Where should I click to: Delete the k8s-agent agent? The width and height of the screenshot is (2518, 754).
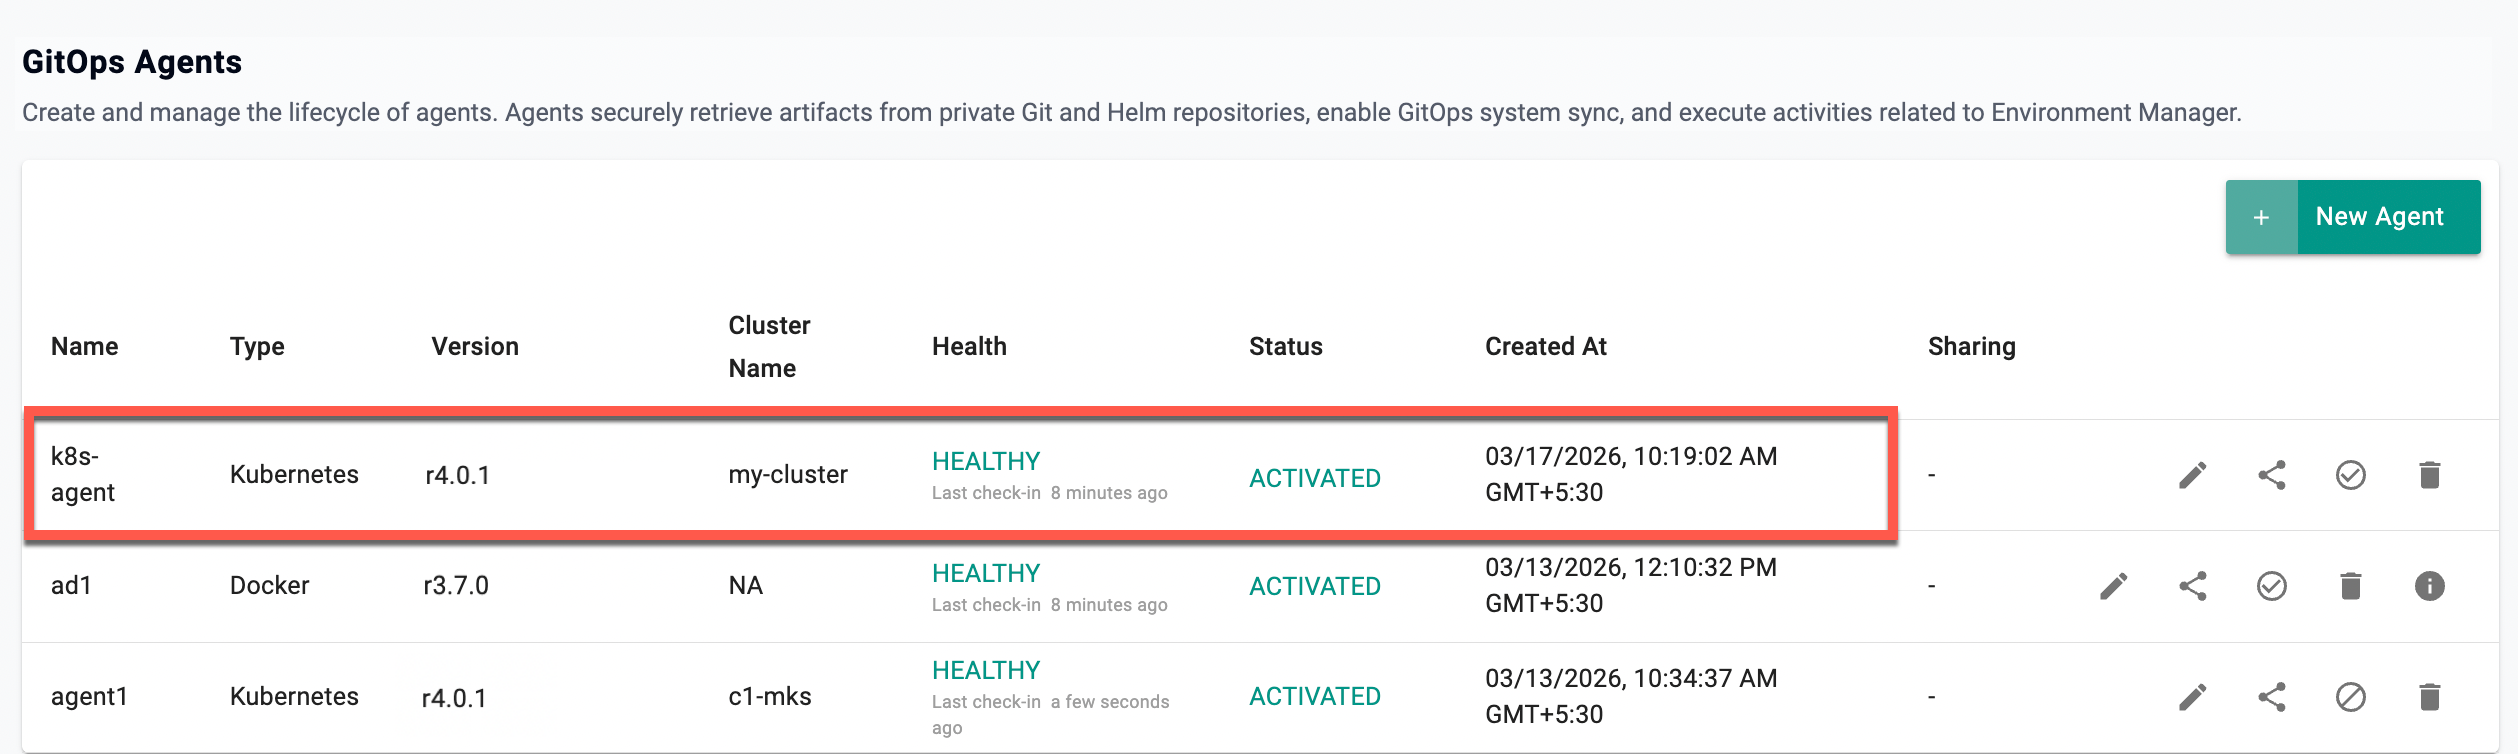pos(2429,475)
